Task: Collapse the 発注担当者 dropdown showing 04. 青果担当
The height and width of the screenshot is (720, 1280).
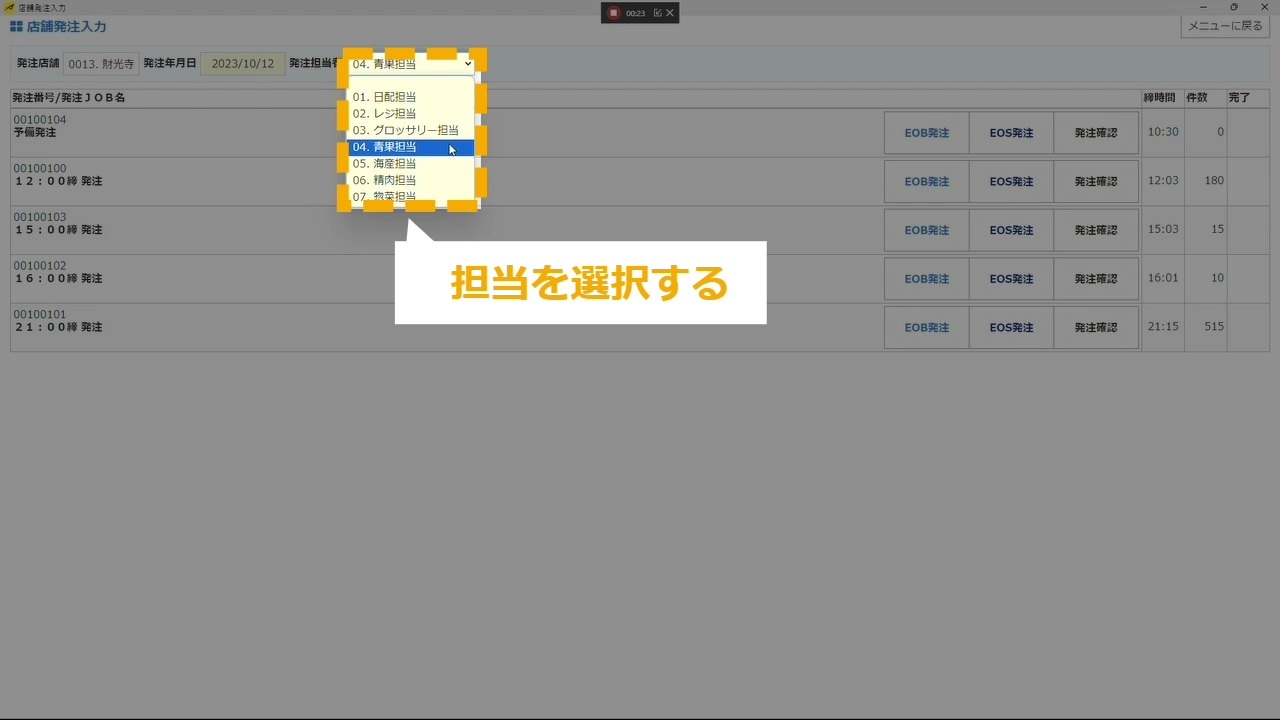Action: (x=411, y=64)
